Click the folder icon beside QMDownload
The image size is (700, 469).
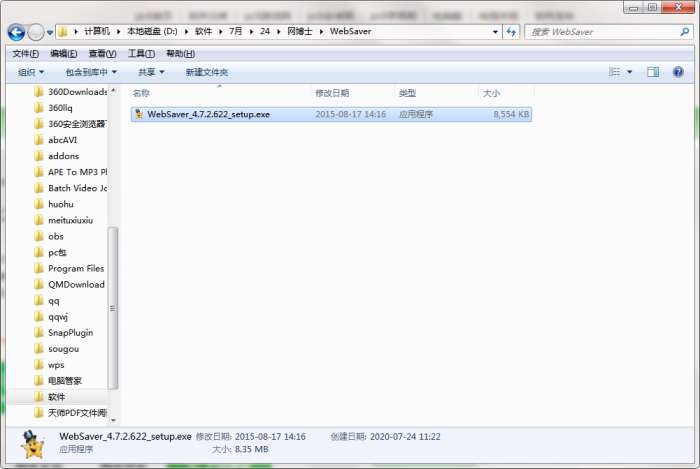pos(39,285)
